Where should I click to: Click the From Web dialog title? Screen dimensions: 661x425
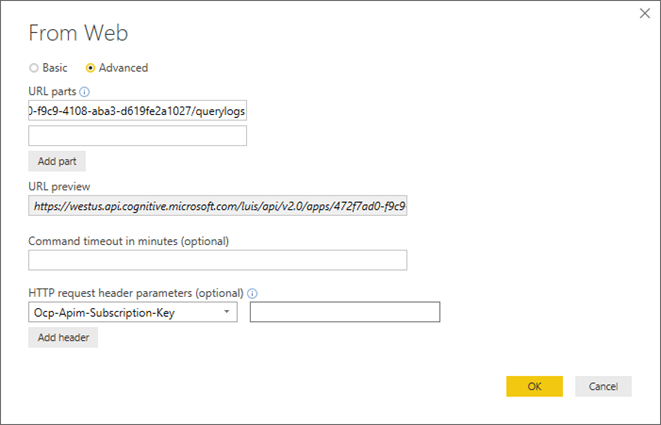[x=78, y=33]
